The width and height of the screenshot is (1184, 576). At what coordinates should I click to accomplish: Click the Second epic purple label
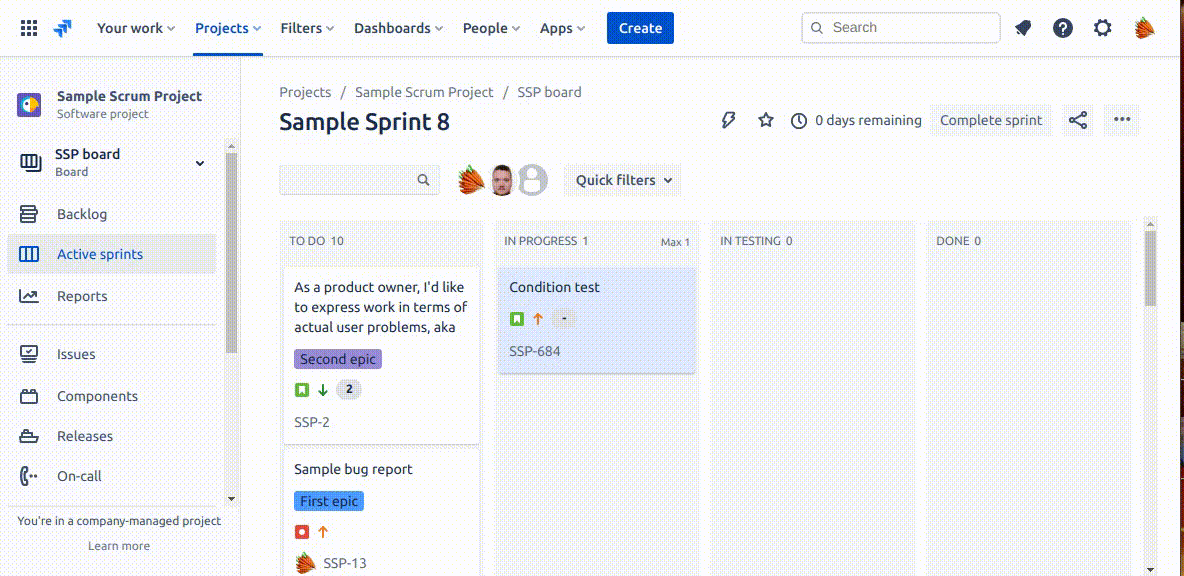337,359
